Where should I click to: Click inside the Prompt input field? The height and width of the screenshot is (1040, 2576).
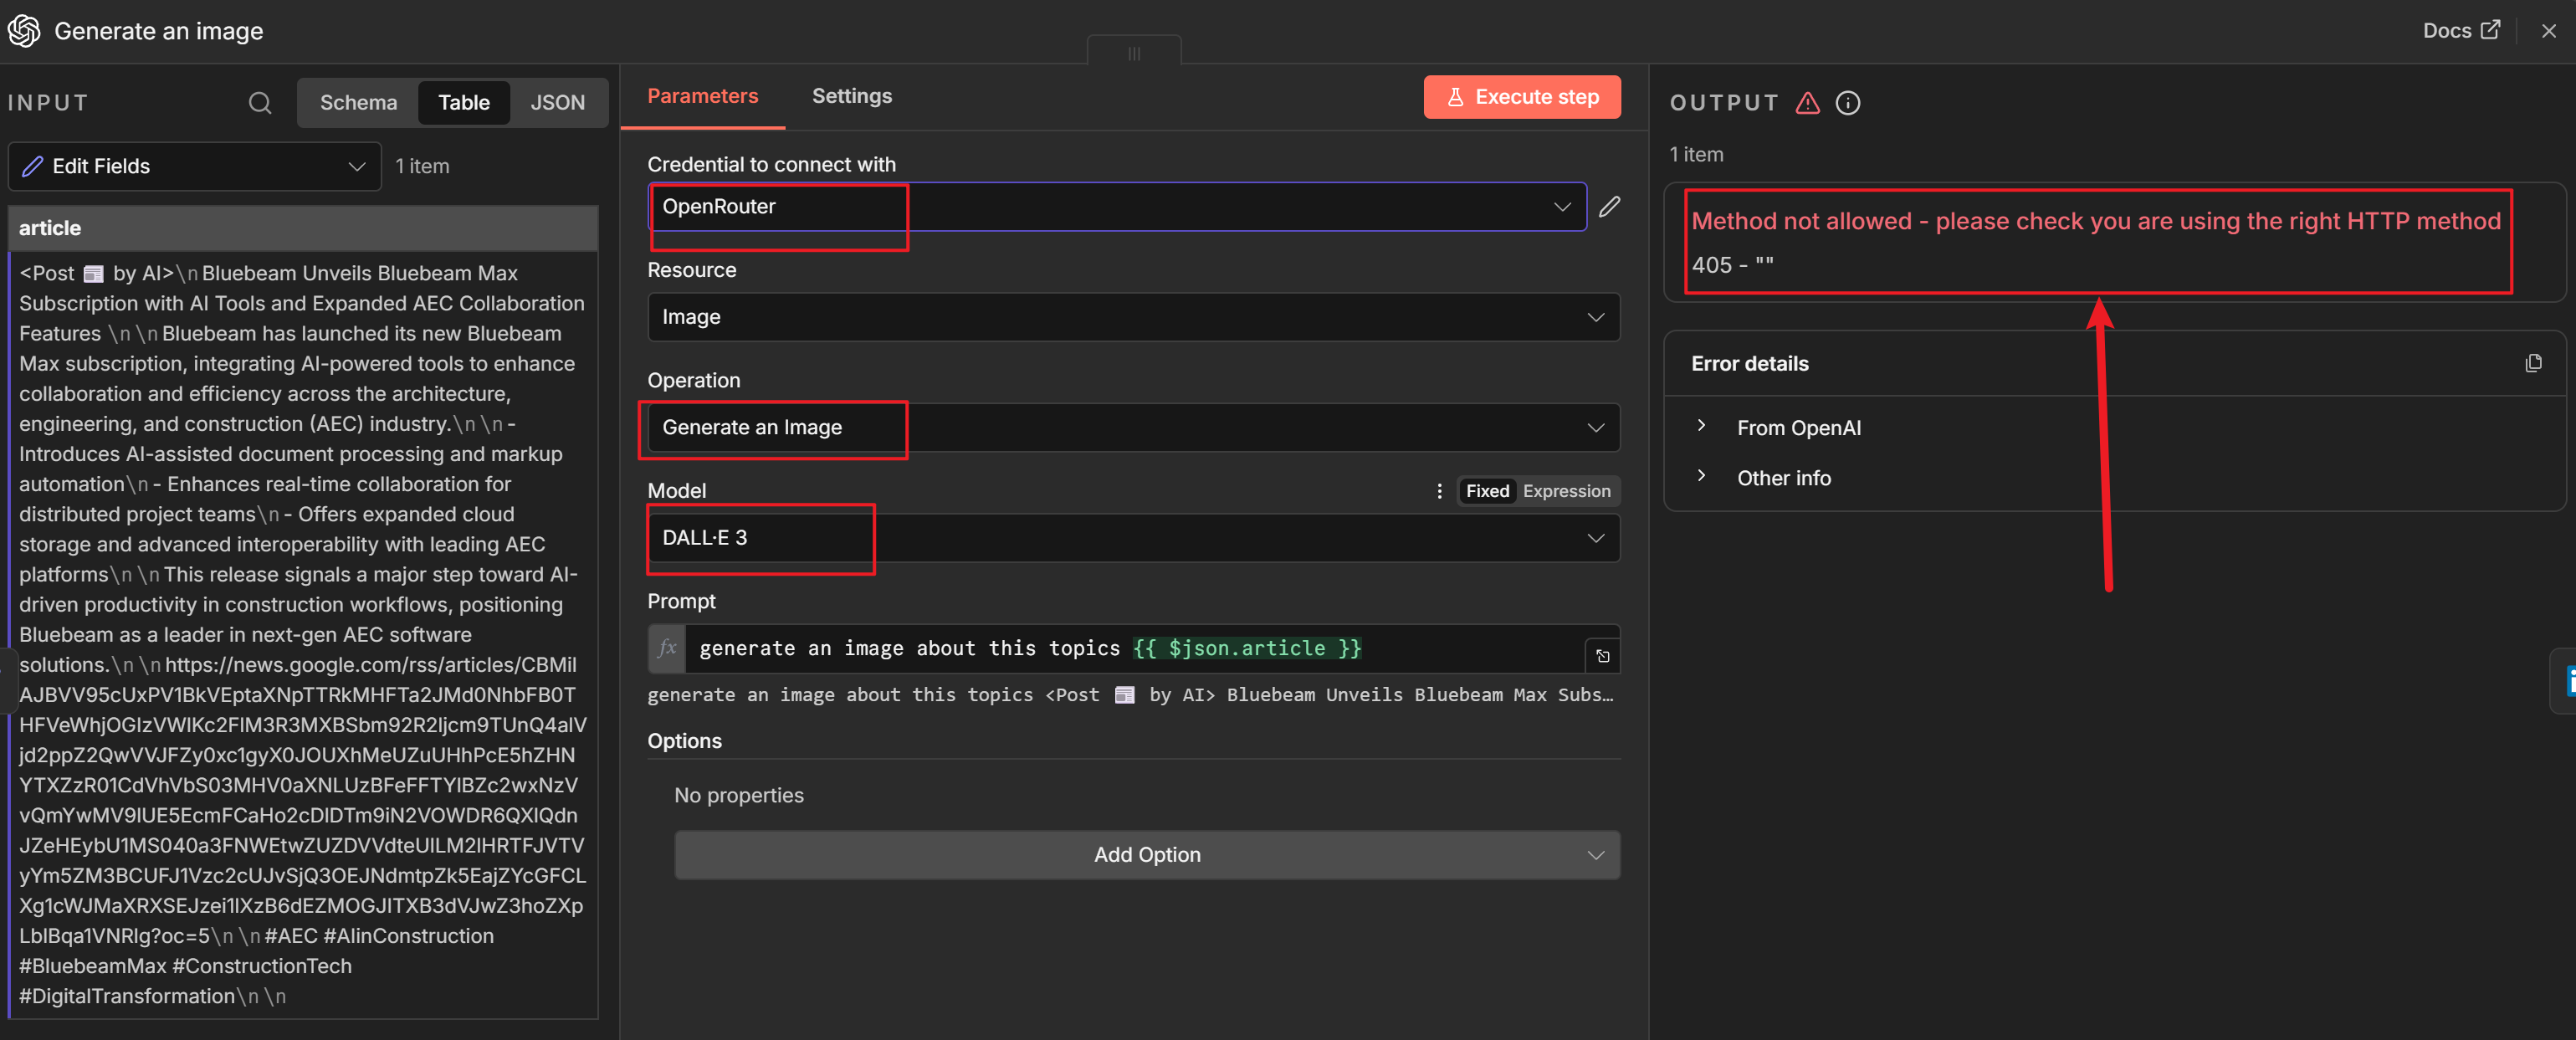(x=1100, y=649)
